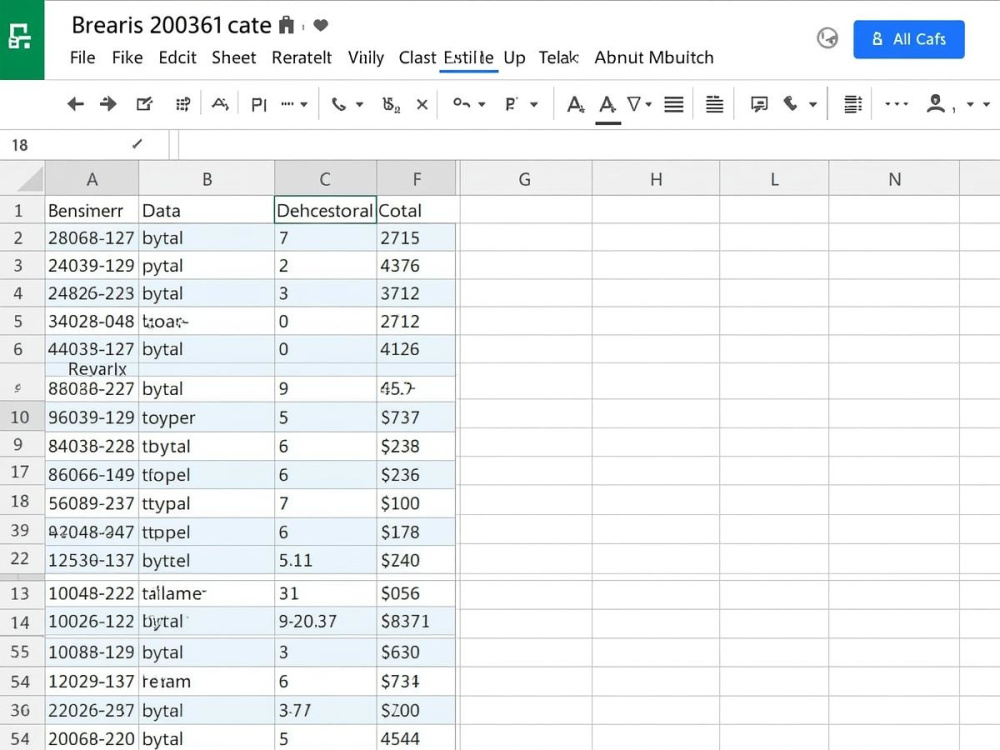Image resolution: width=1000 pixels, height=750 pixels.
Task: Click the person account toolbar icon
Action: (x=936, y=103)
